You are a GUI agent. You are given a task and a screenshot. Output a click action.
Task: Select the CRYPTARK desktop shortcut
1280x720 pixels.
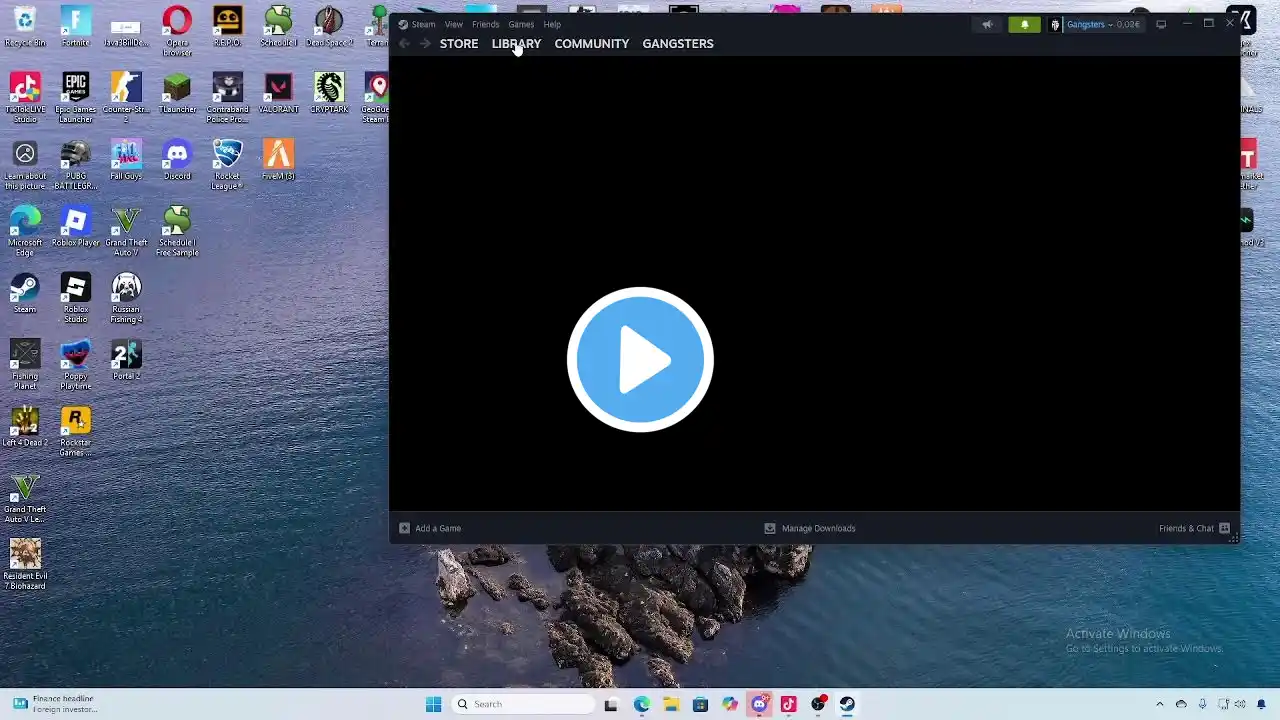tap(329, 93)
